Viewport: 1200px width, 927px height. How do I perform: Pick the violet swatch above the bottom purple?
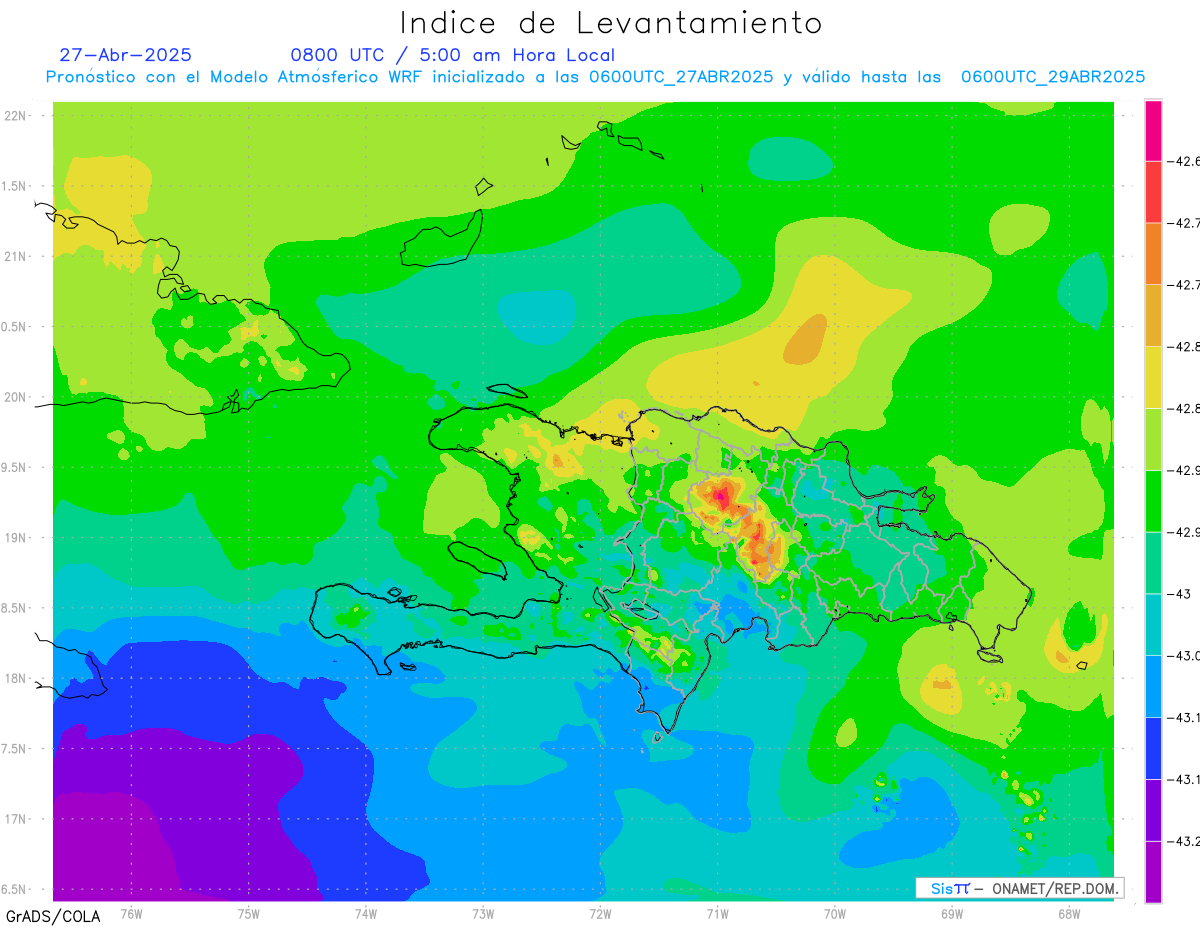1153,810
